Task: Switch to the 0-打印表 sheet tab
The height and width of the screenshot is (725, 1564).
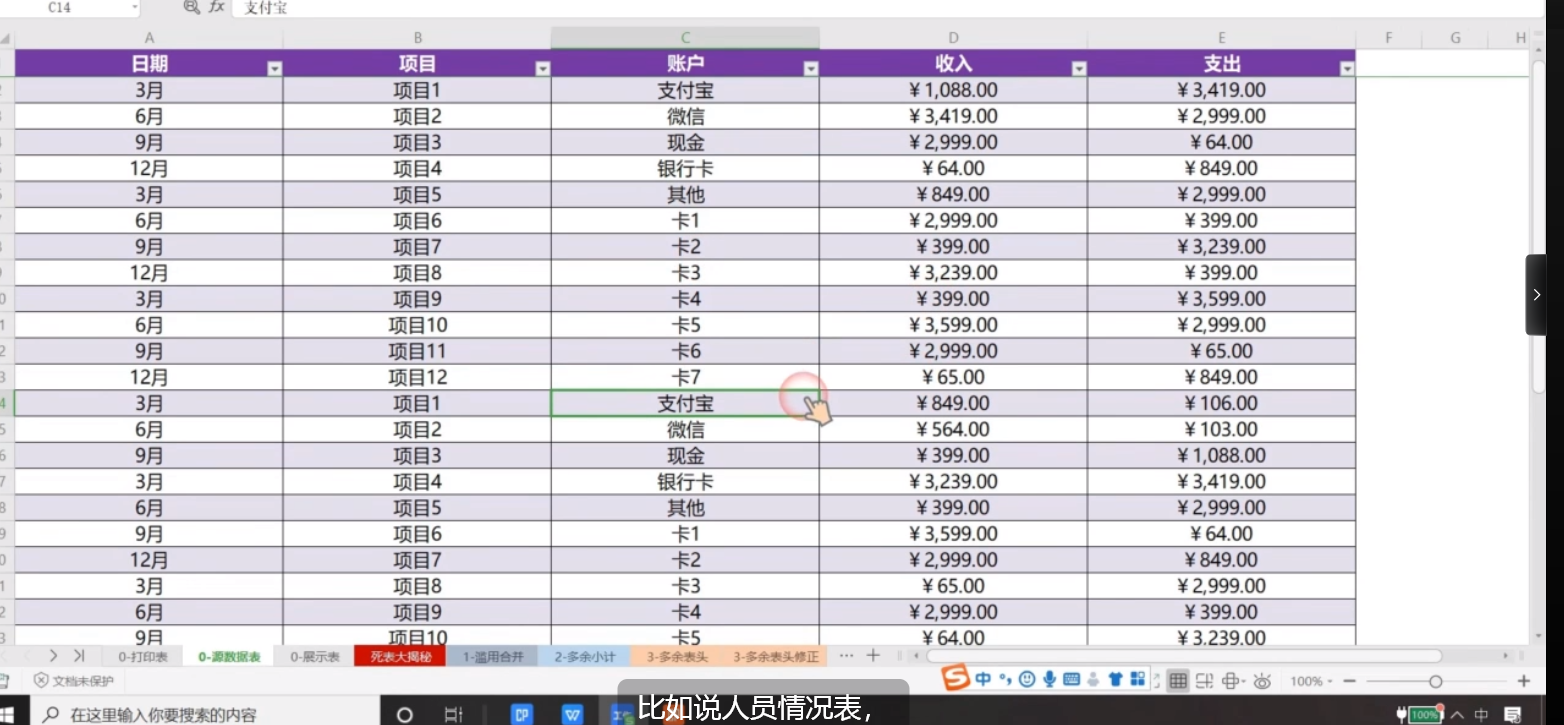Action: pos(143,657)
